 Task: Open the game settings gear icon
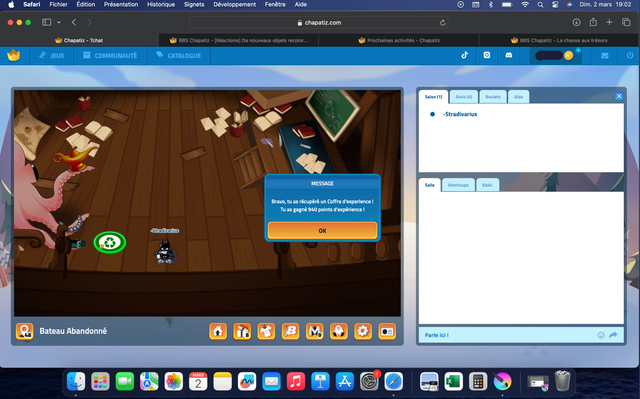click(363, 331)
